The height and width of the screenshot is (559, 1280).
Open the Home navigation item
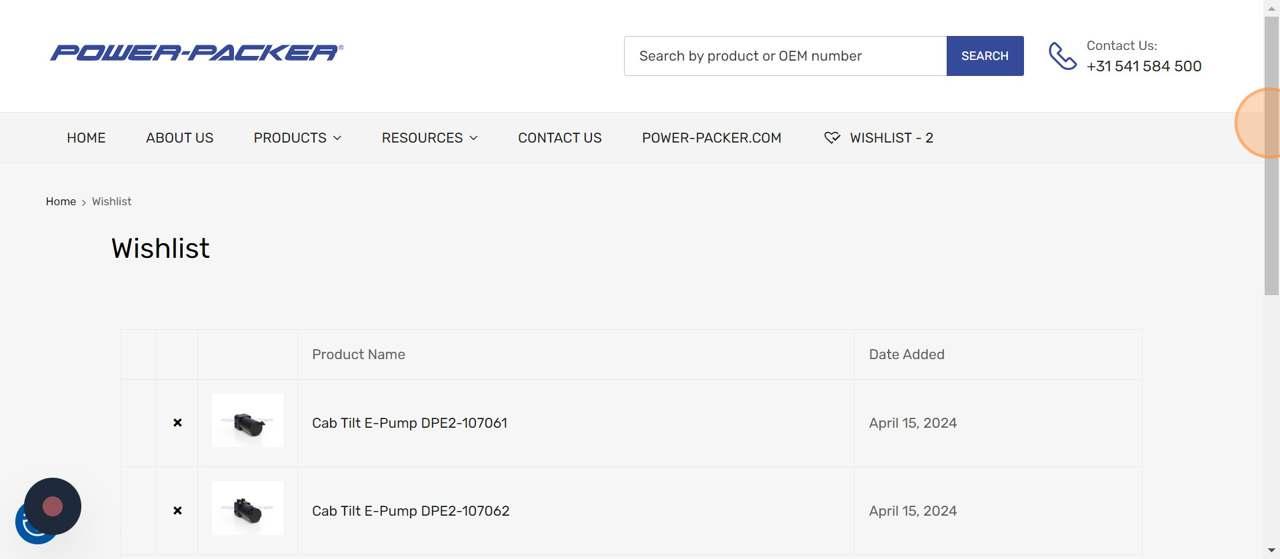coord(86,138)
